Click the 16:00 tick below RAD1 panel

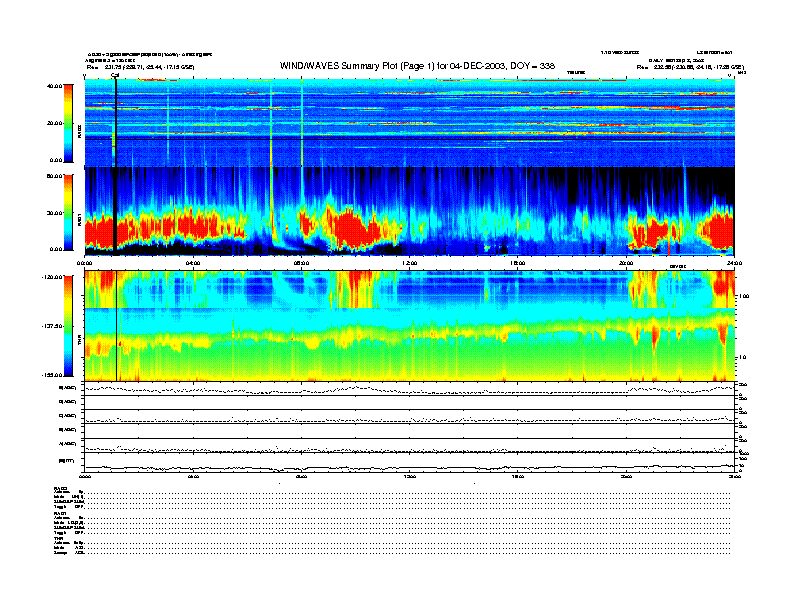click(x=518, y=263)
